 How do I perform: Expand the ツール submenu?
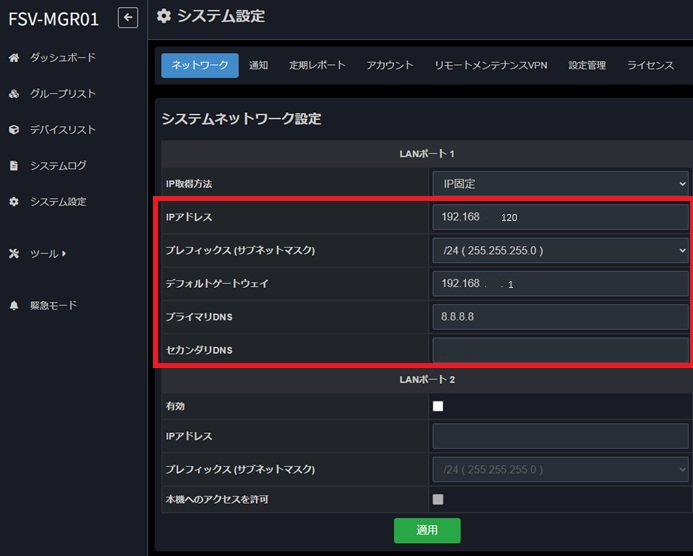[x=48, y=254]
